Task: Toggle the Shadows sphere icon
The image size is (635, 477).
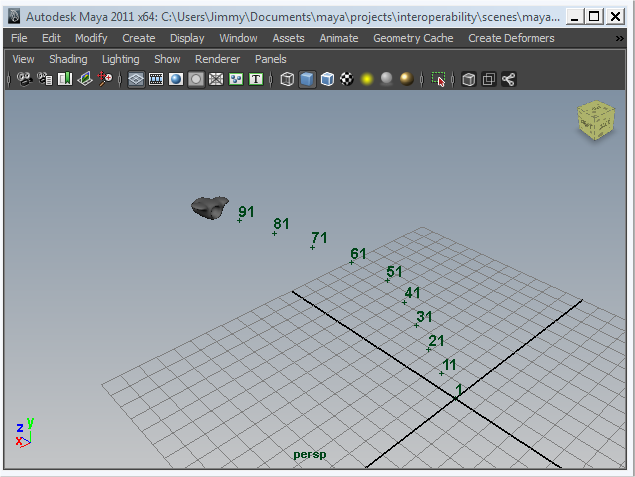Action: coord(387,79)
